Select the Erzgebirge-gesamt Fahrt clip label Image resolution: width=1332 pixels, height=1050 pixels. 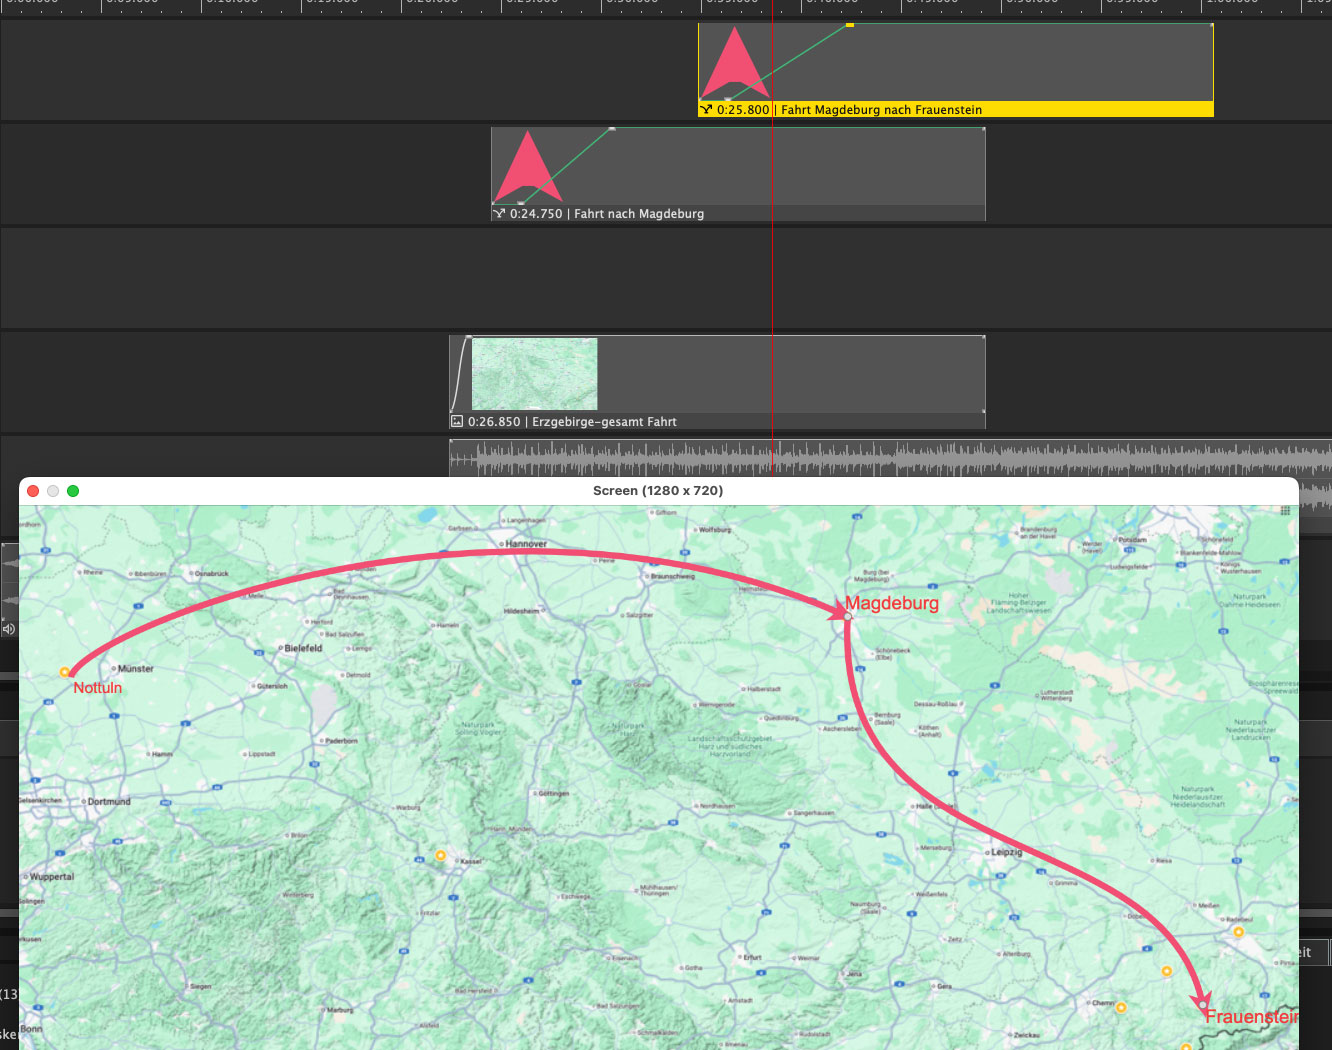(x=604, y=422)
